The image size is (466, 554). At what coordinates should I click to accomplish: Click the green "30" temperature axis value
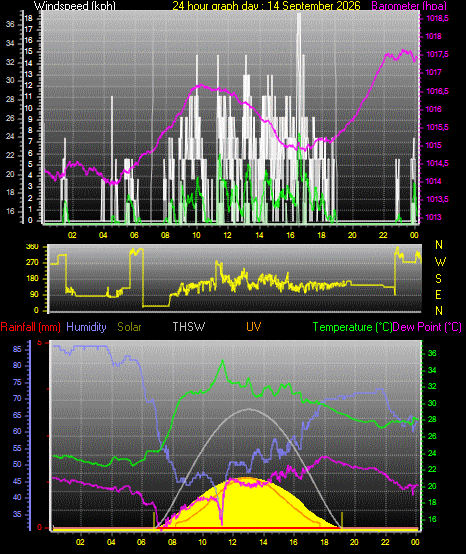point(432,403)
